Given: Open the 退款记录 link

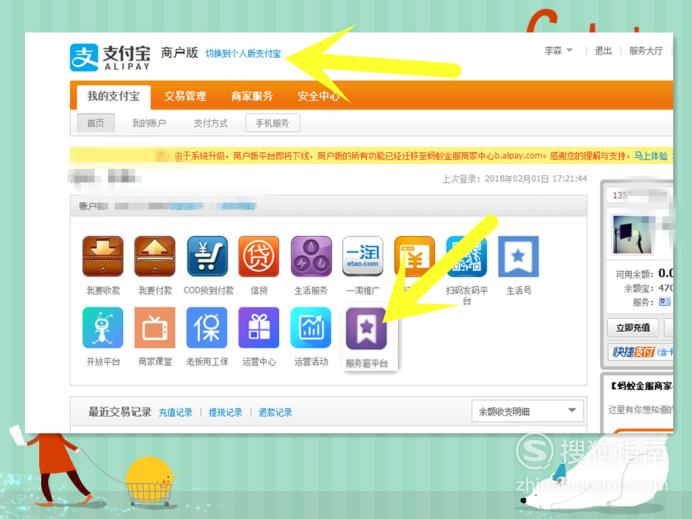Looking at the screenshot, I should [275, 413].
